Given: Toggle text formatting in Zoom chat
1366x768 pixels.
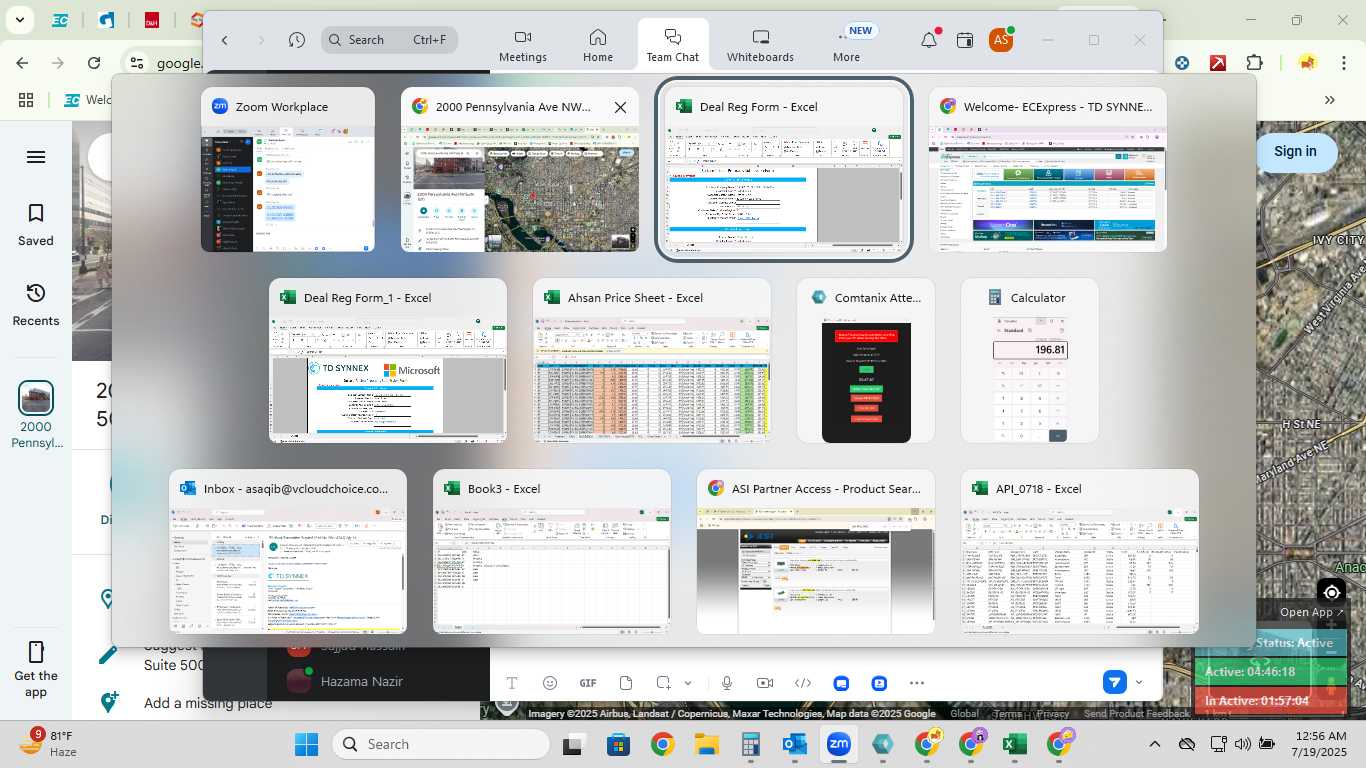Looking at the screenshot, I should pyautogui.click(x=512, y=683).
